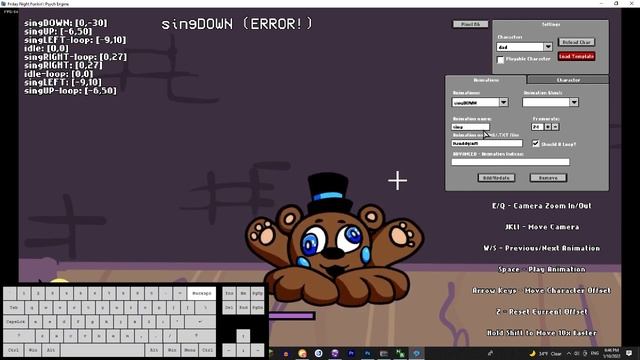Screen dimensions: 640x360
Task: Click the 'Space - Play Animation' hint
Action: (x=542, y=269)
